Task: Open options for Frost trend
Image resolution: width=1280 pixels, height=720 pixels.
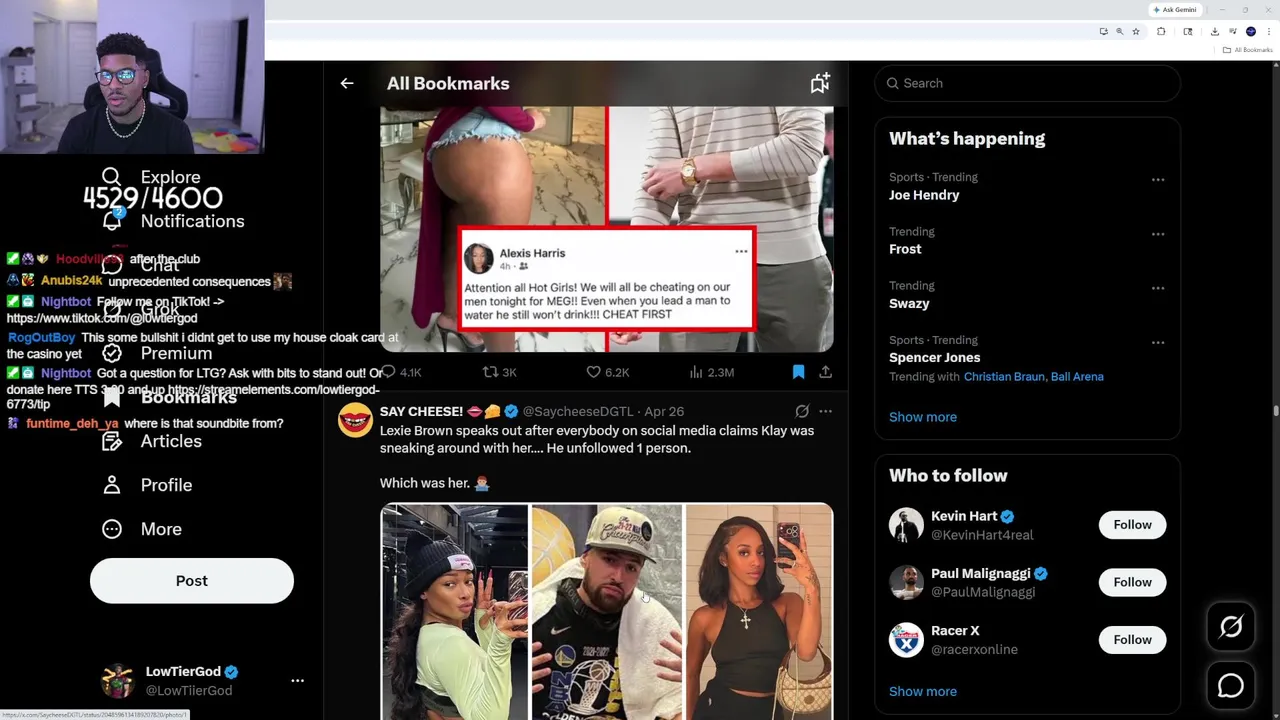Action: (1158, 234)
